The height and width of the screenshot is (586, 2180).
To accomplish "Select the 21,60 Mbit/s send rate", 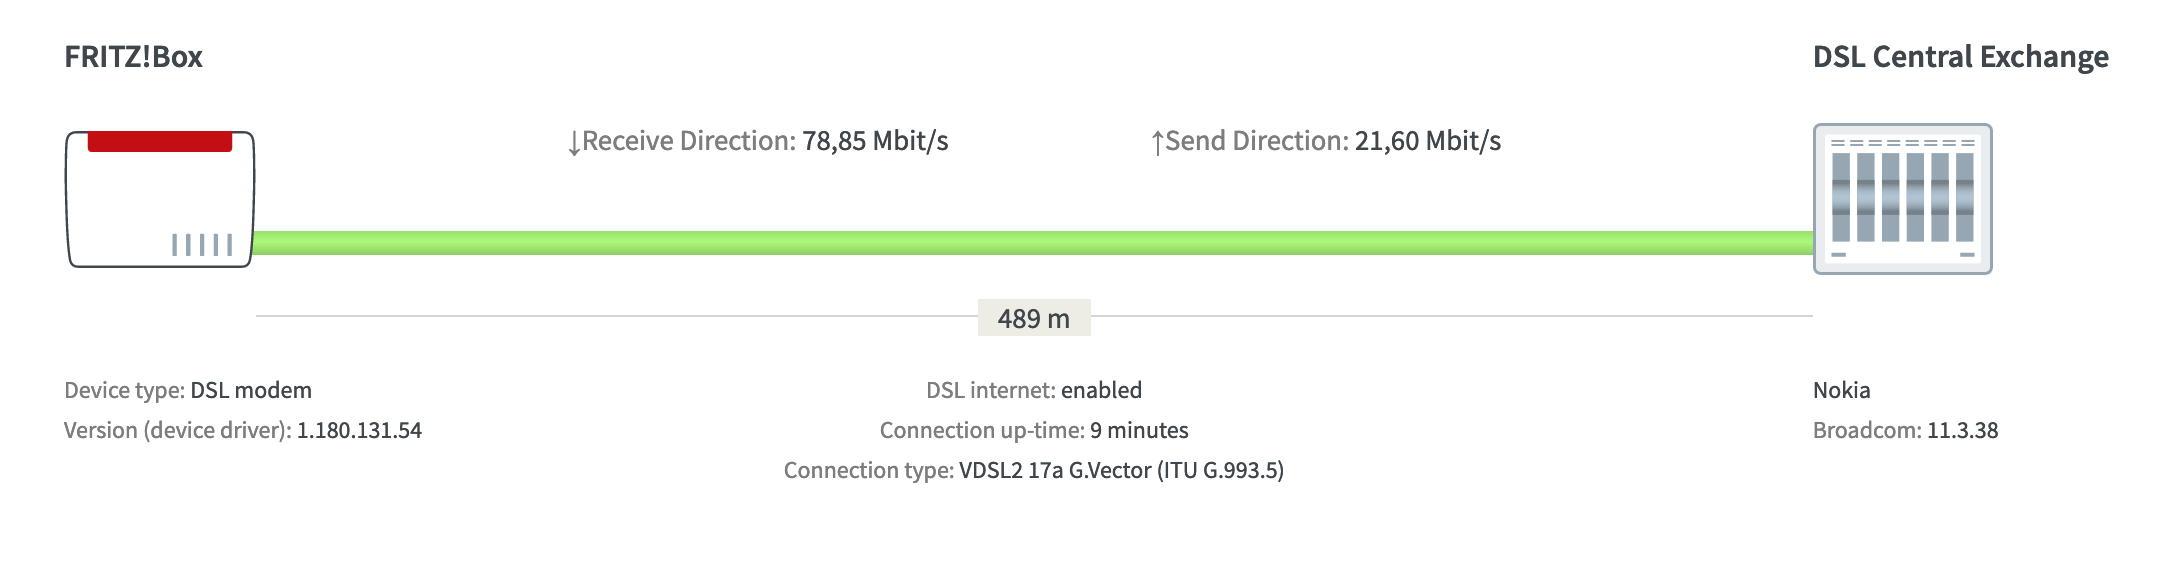I will (1427, 141).
